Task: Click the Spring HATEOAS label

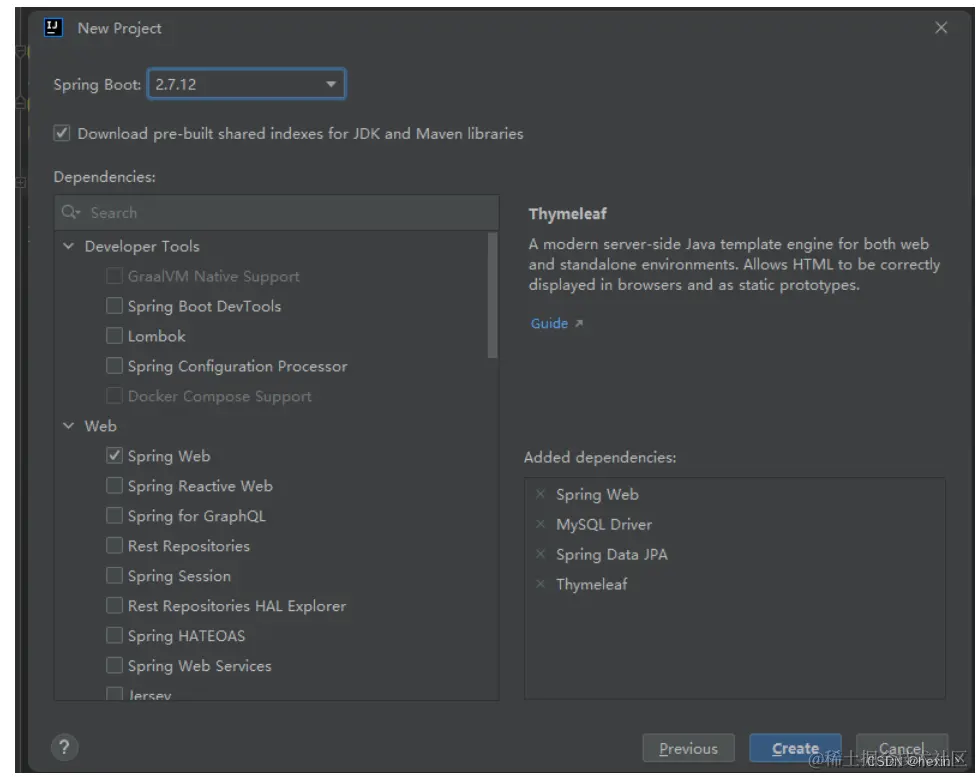Action: pyautogui.click(x=187, y=636)
